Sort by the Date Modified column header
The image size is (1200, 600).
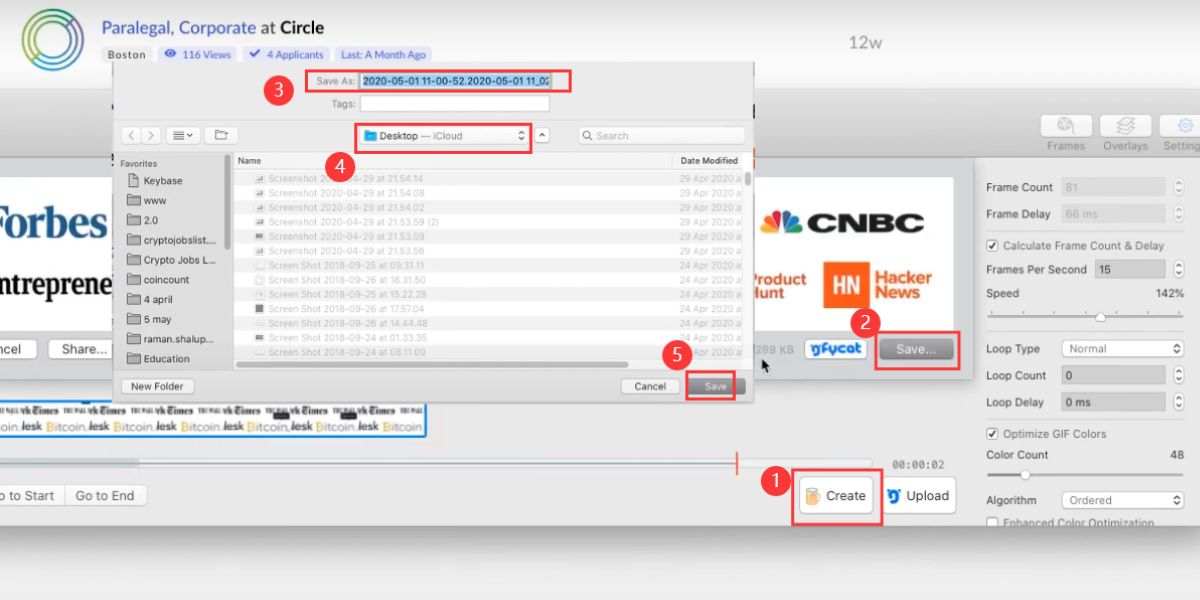tap(709, 160)
